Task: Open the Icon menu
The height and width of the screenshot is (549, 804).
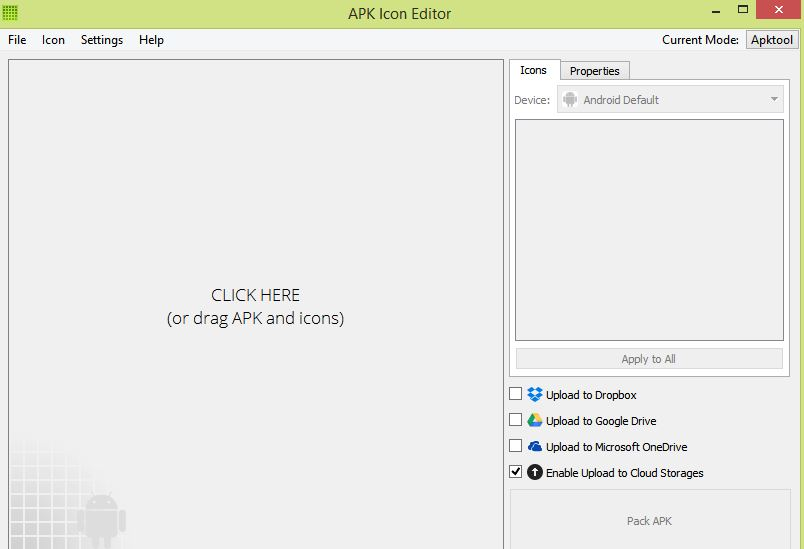Action: pyautogui.click(x=53, y=40)
